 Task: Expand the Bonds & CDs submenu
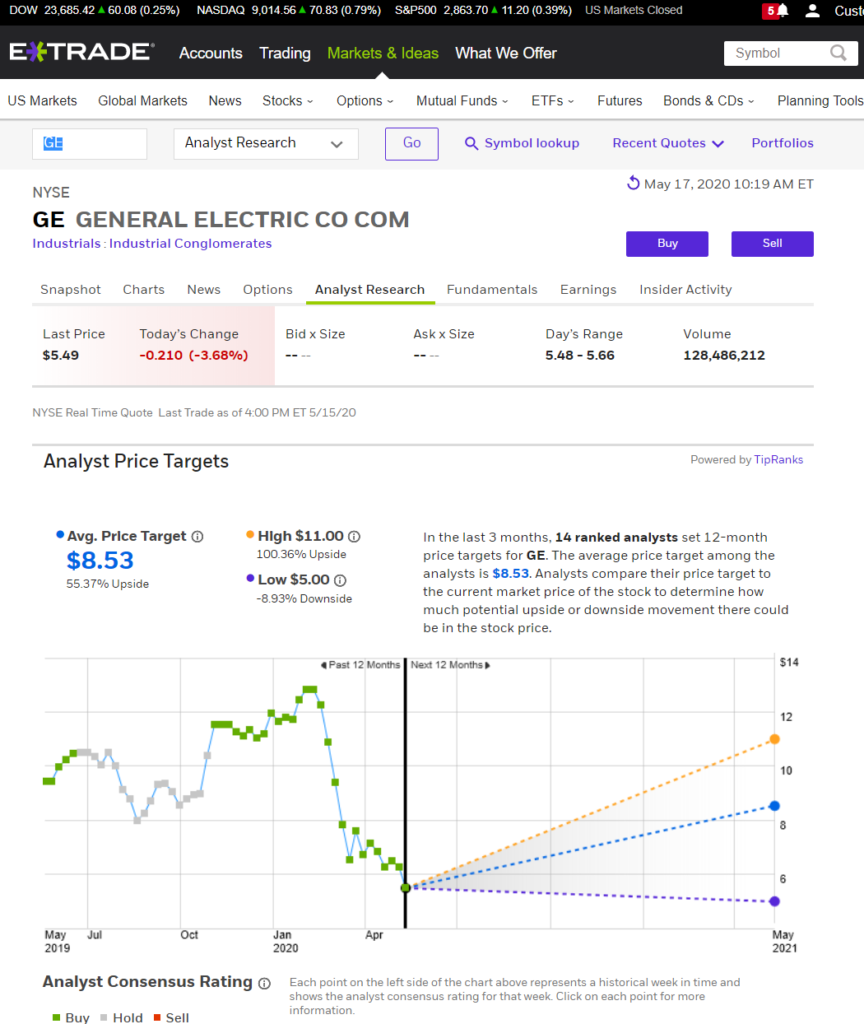709,101
